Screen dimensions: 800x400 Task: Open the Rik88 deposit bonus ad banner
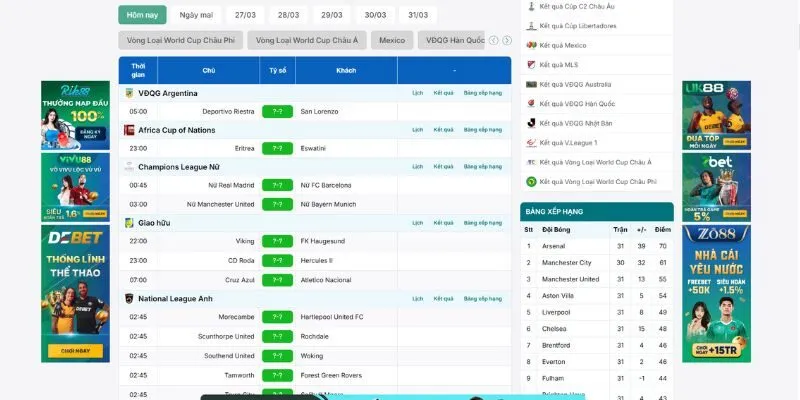click(76, 115)
